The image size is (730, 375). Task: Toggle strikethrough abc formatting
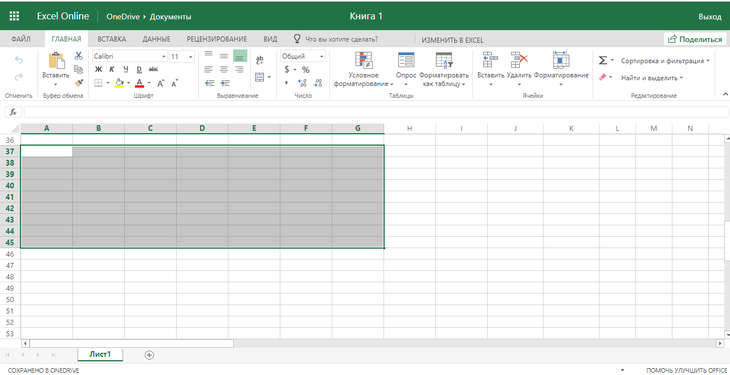point(153,69)
